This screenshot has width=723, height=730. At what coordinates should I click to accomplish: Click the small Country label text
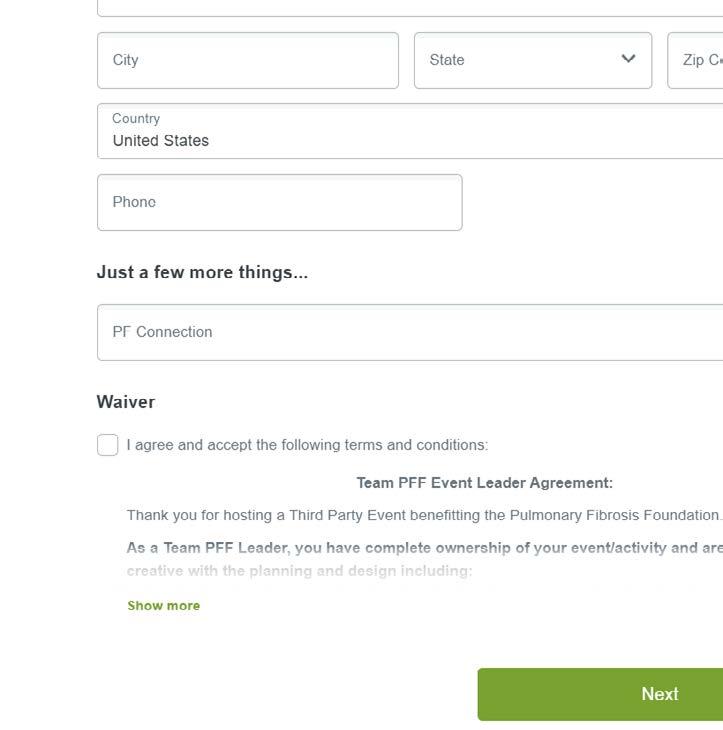(136, 118)
